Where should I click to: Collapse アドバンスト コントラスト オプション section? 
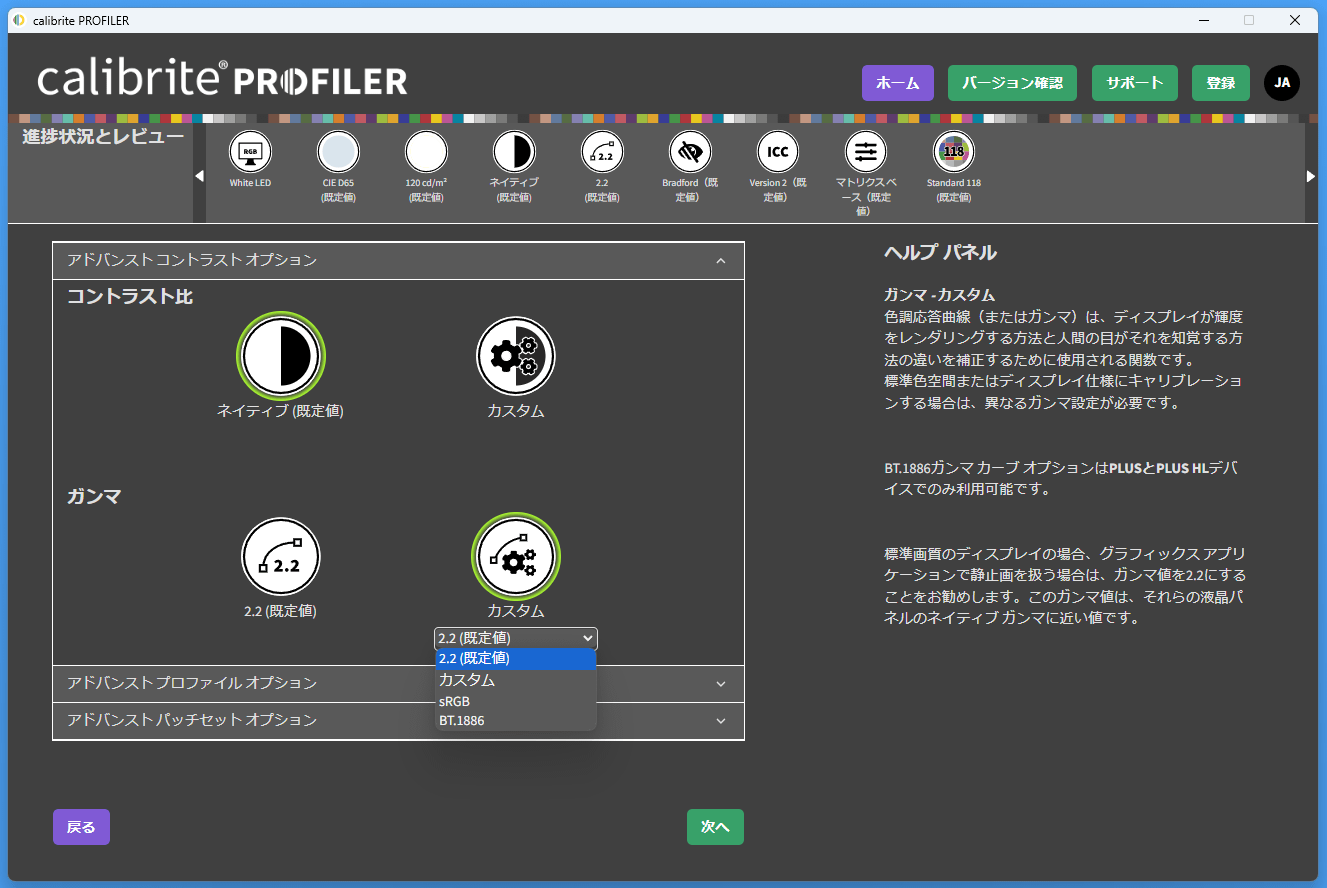coord(398,260)
